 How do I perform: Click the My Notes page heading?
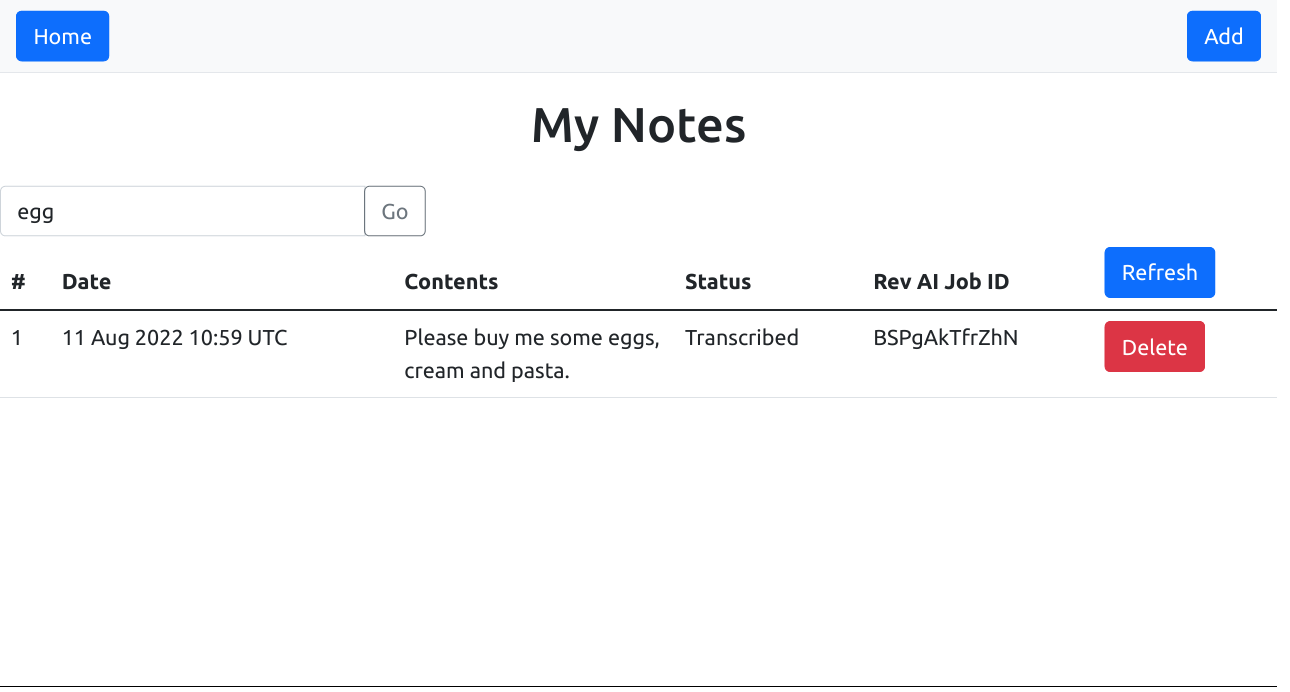pos(638,126)
